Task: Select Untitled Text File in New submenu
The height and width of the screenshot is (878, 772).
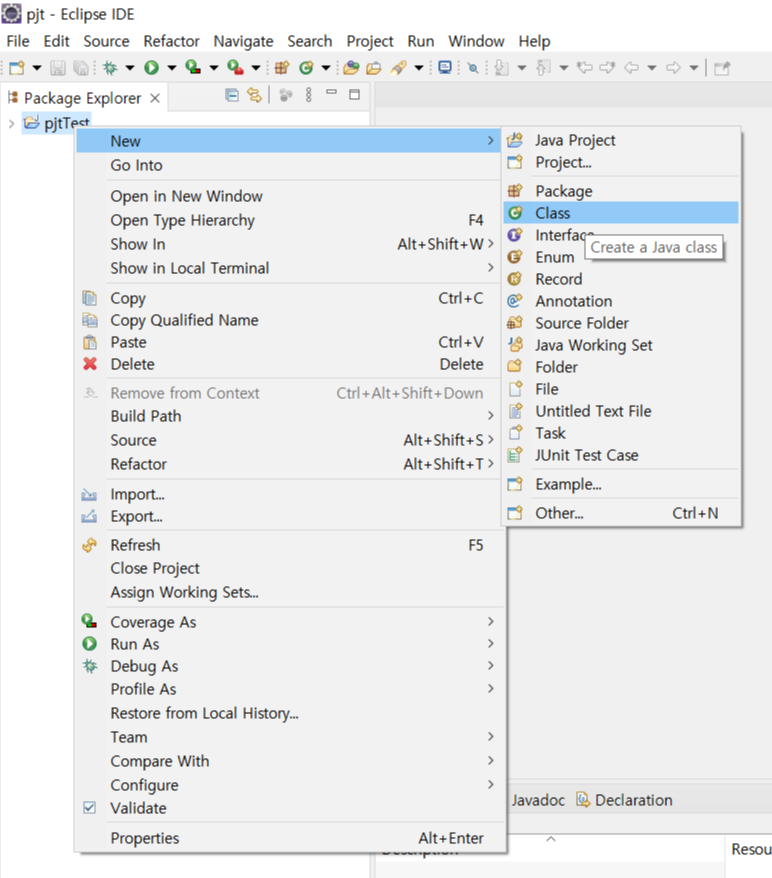Action: (x=621, y=411)
